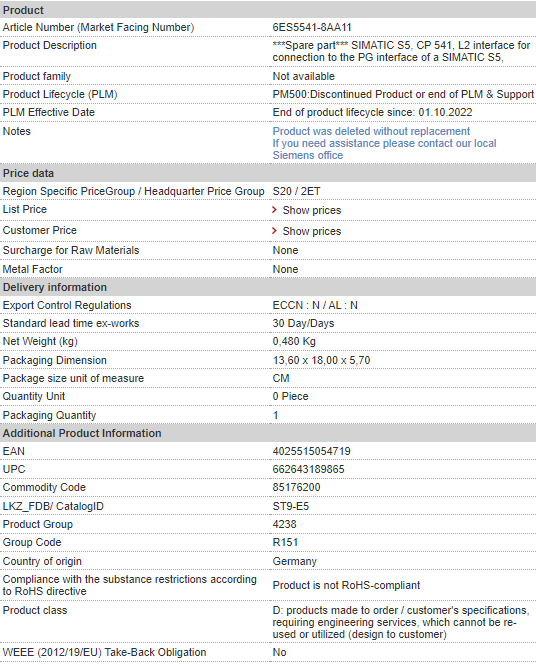This screenshot has width=536, height=664.
Task: Click the S20 / 2ET price group value
Action: tap(296, 191)
